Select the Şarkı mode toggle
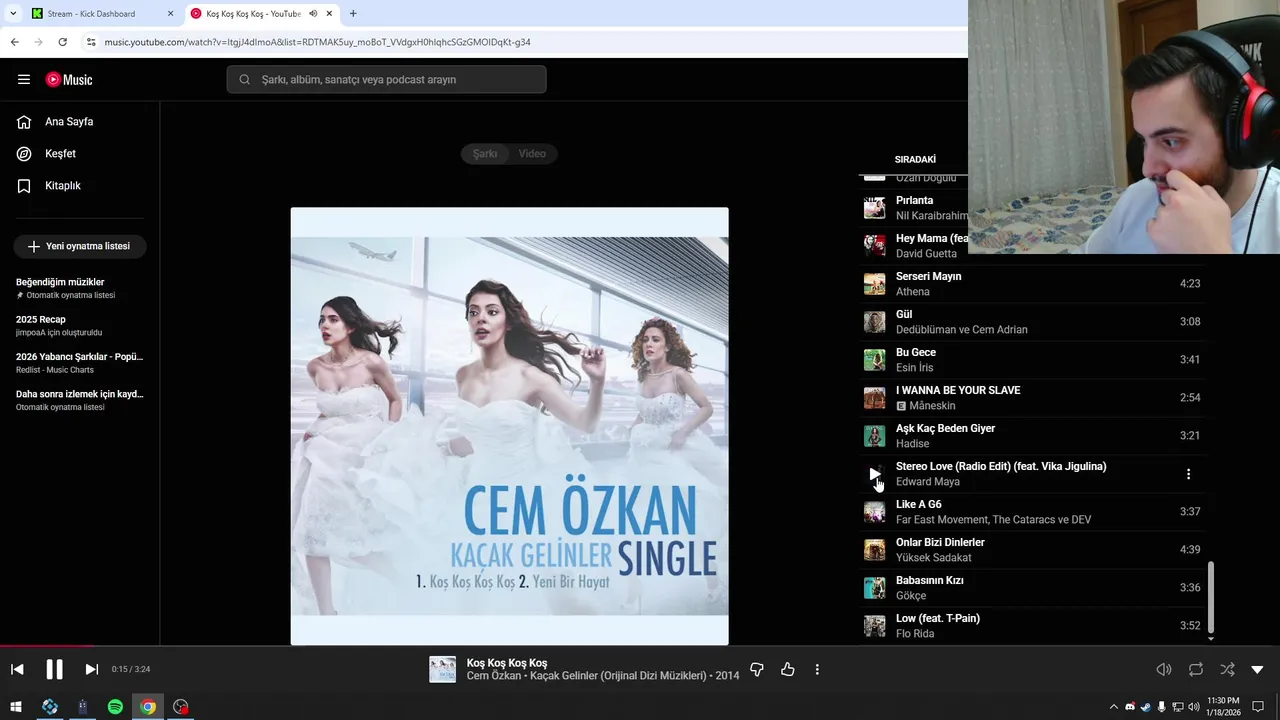Screen dimensions: 1280x720 (x=485, y=154)
